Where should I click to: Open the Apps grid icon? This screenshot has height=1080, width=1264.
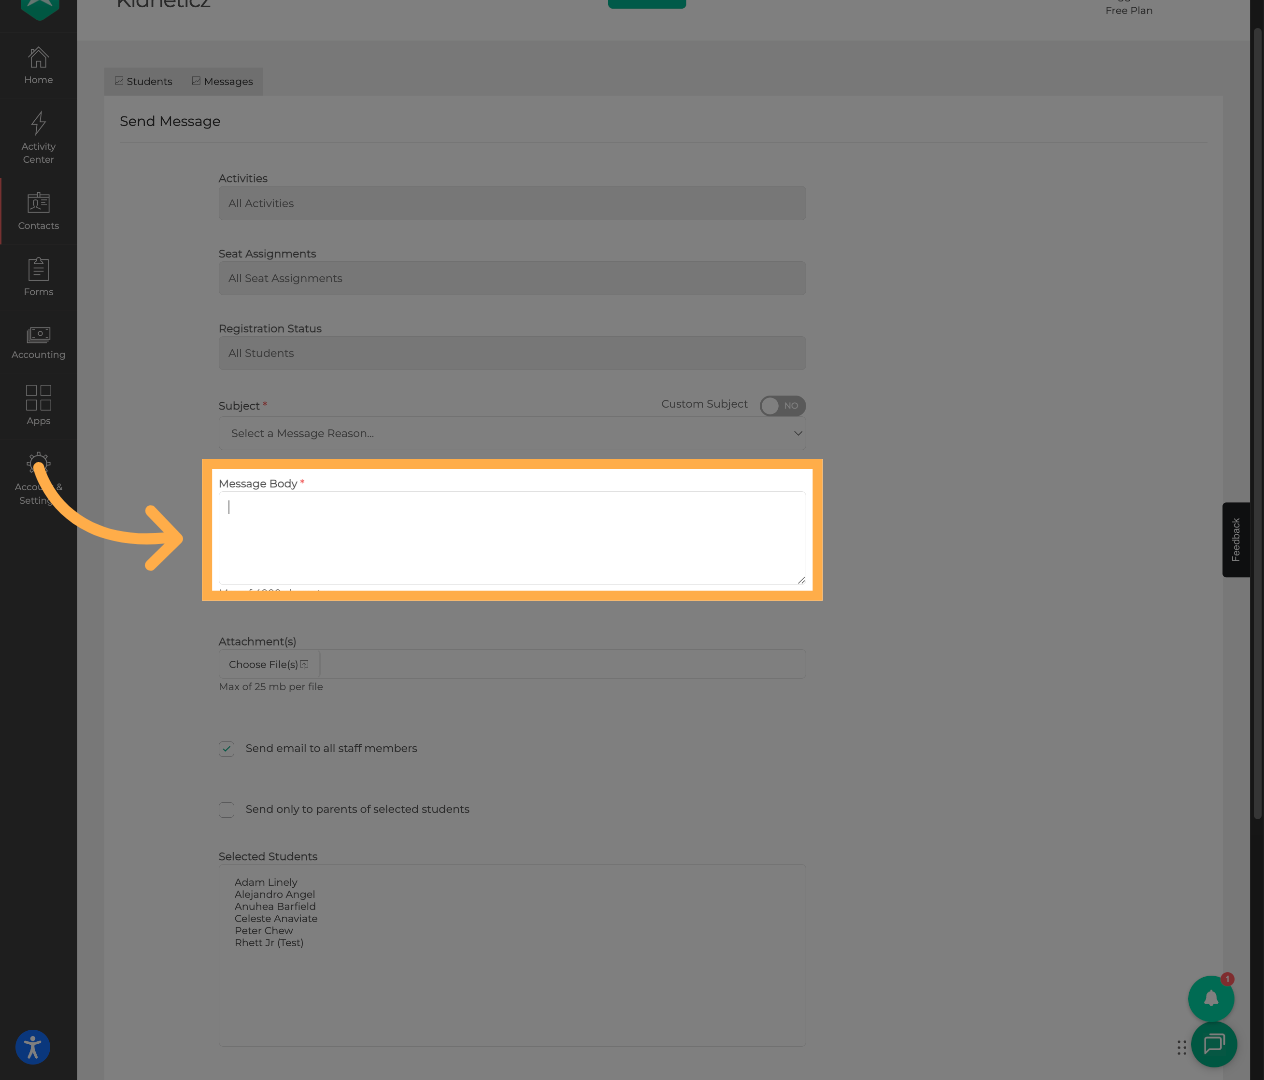pos(38,405)
